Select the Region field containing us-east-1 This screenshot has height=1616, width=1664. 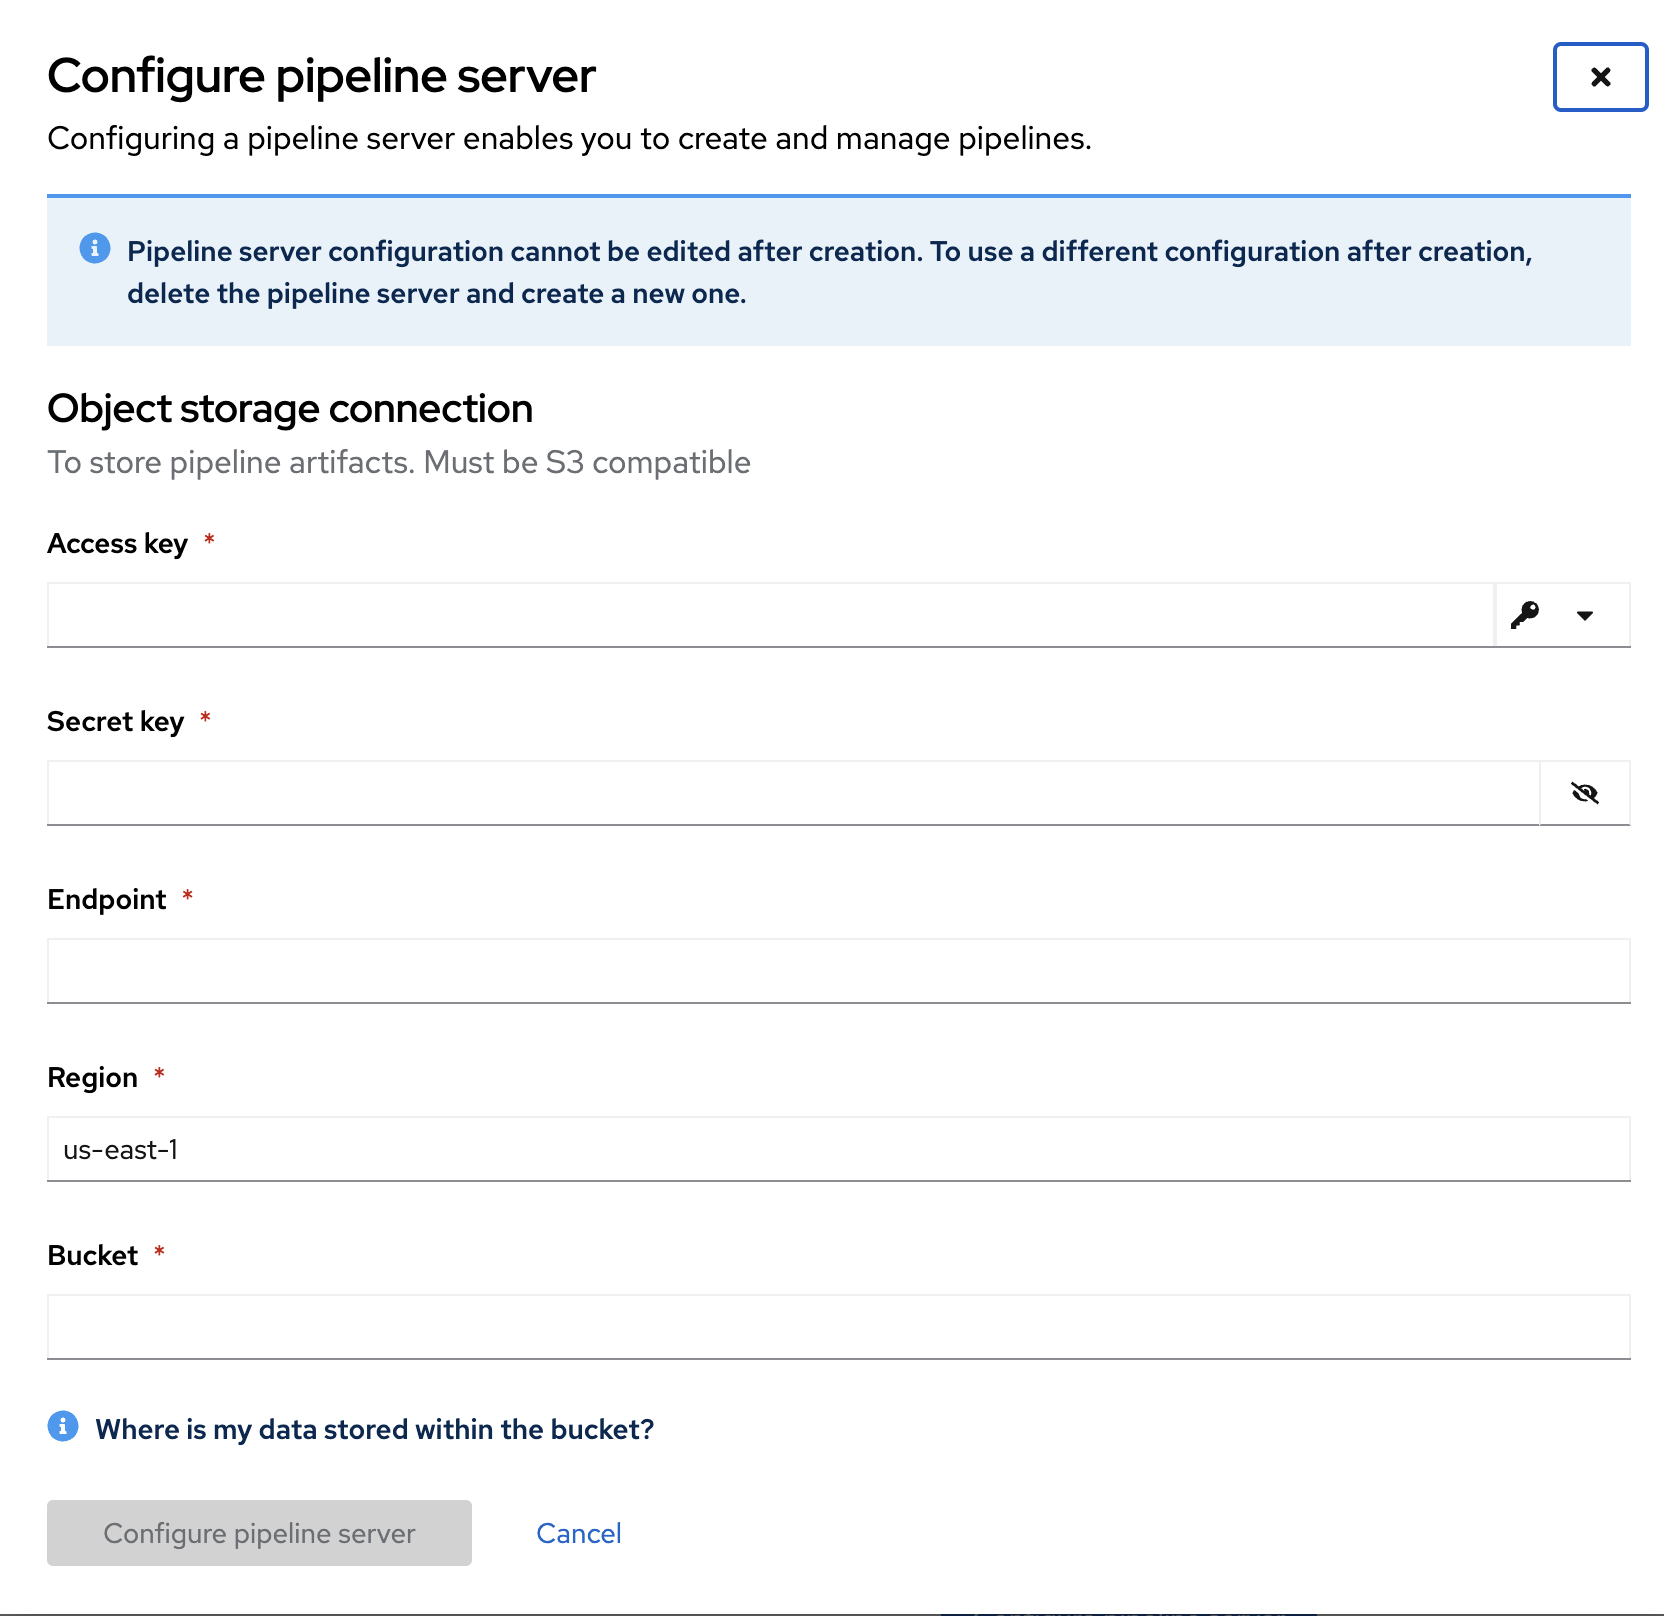click(839, 1149)
